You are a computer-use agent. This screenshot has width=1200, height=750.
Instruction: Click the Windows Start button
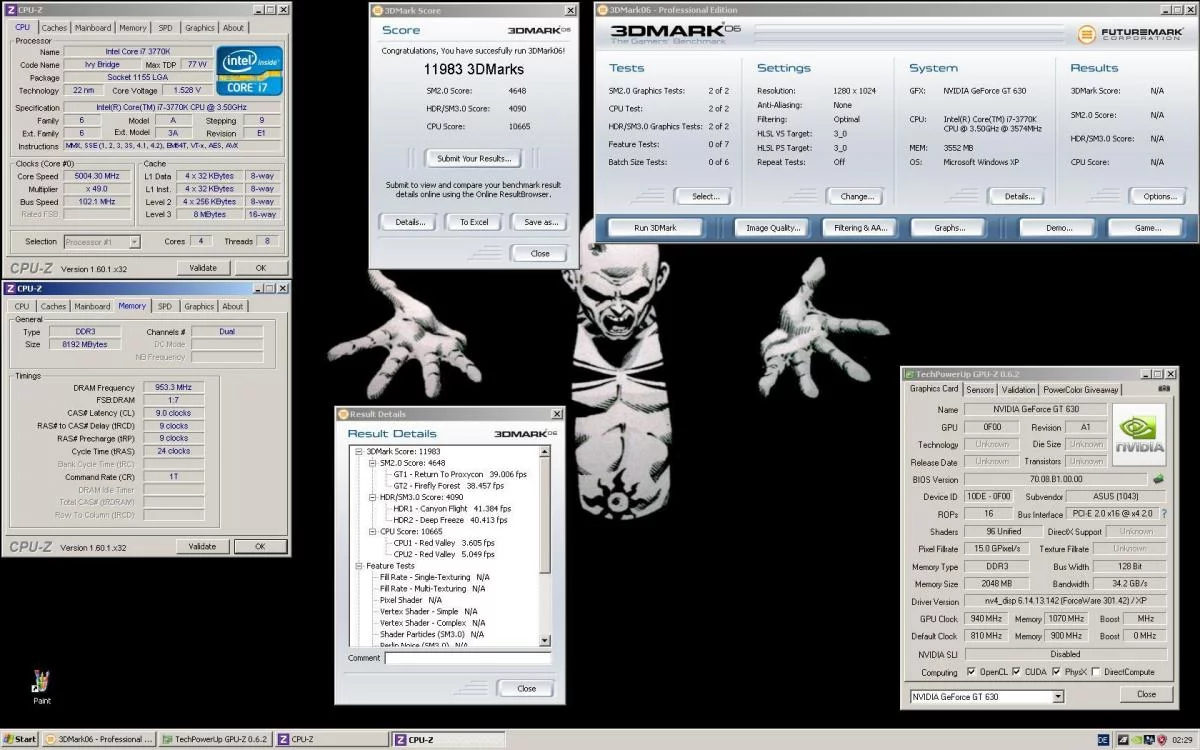point(20,740)
